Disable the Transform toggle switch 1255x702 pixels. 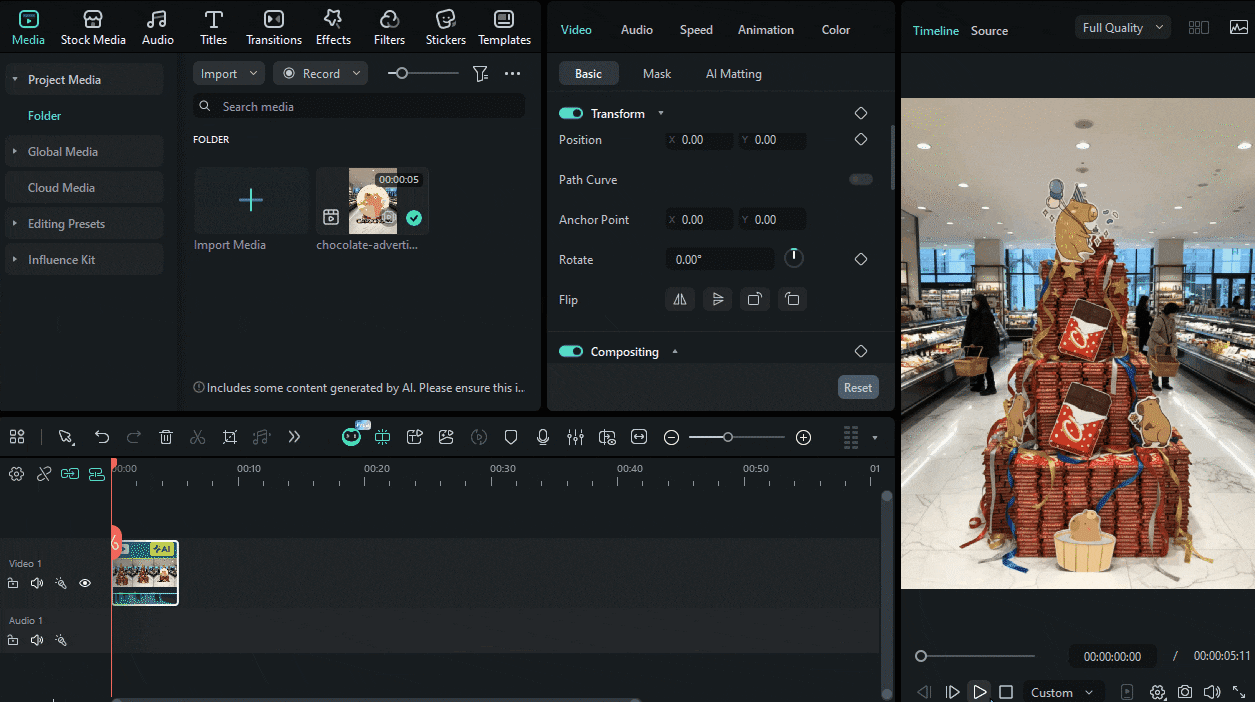point(571,113)
